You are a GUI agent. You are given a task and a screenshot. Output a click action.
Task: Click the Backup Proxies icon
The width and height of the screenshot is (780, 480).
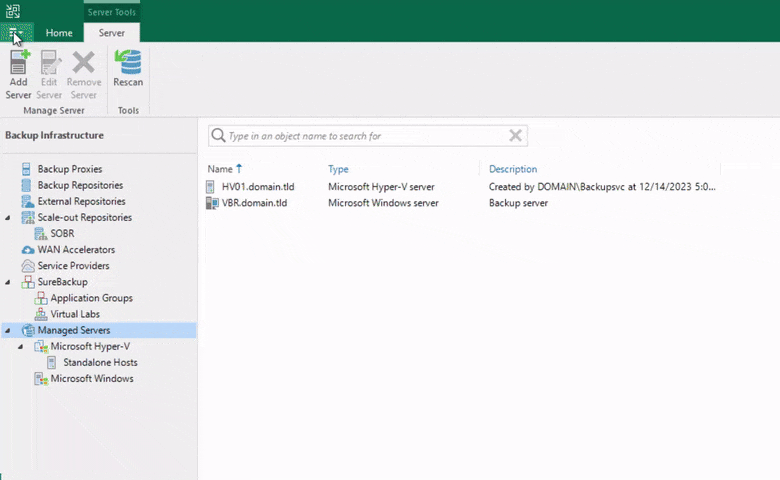[x=27, y=169]
